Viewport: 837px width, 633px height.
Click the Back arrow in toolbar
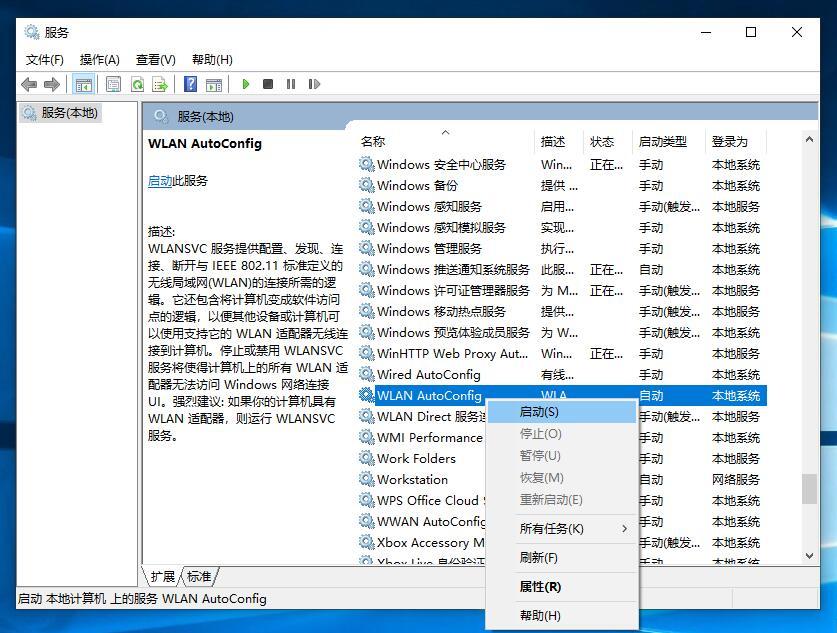click(x=29, y=85)
